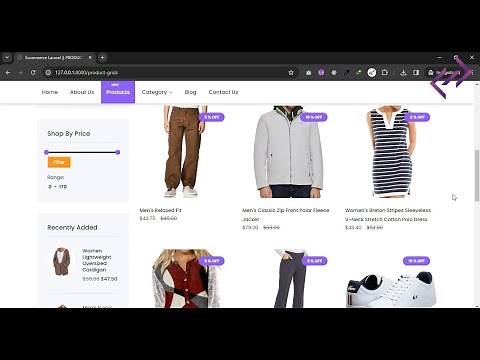Reload the product grids page
The height and width of the screenshot is (360, 480).
pyautogui.click(x=33, y=72)
